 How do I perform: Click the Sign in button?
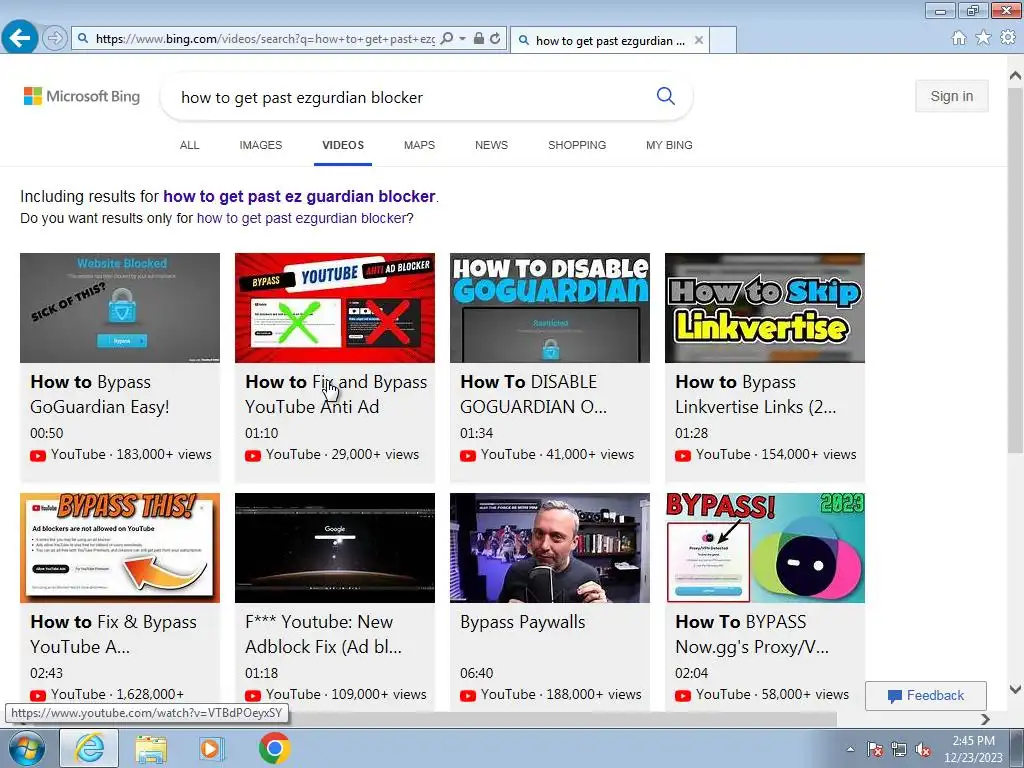(952, 96)
